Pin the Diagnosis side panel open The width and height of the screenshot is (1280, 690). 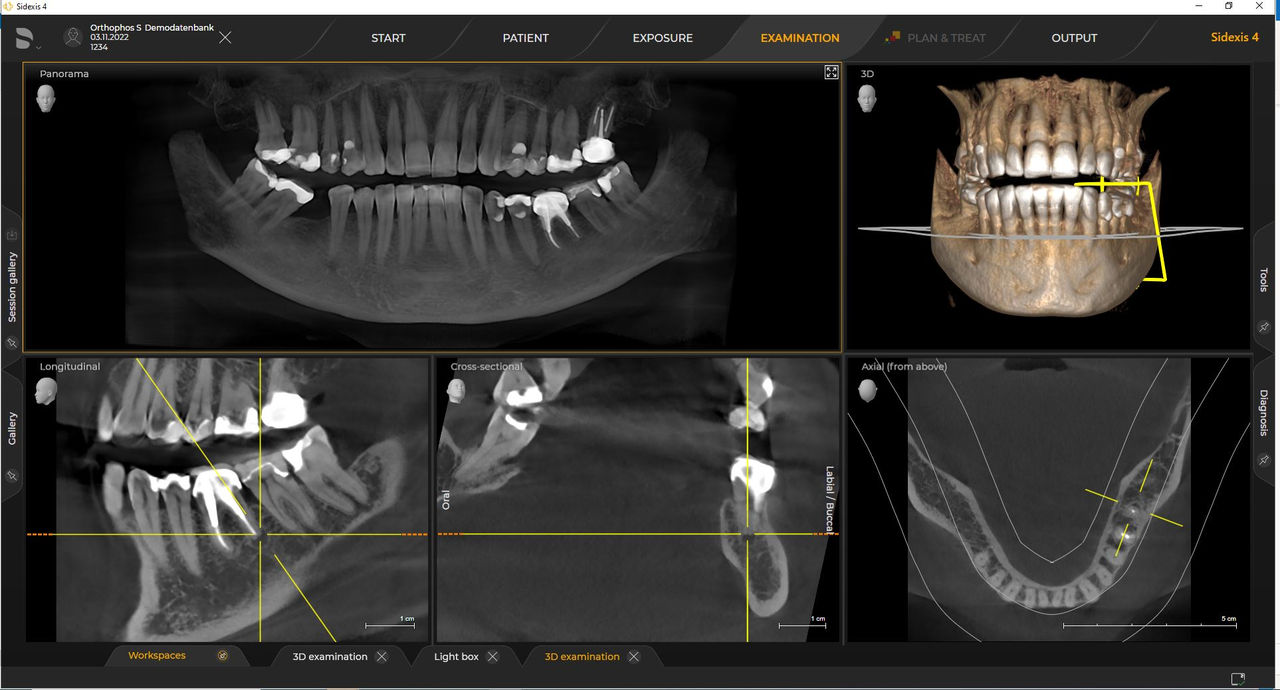tap(1262, 460)
